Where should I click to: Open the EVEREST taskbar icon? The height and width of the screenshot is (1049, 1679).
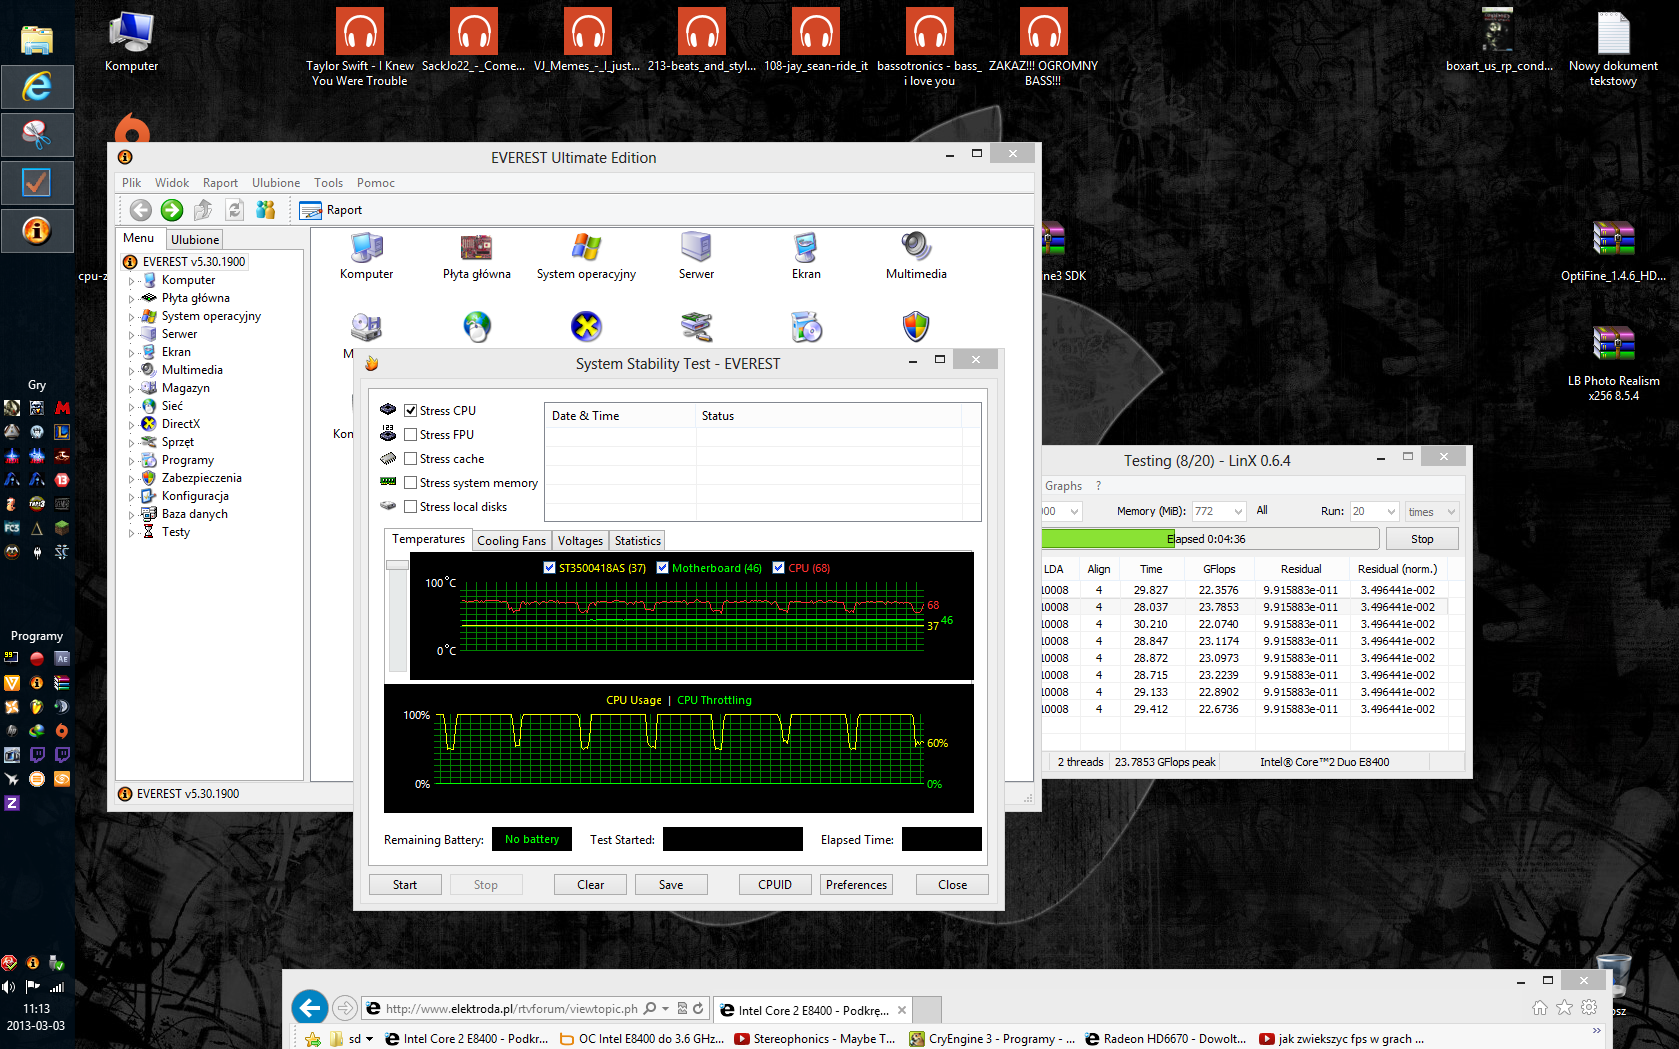click(x=37, y=231)
